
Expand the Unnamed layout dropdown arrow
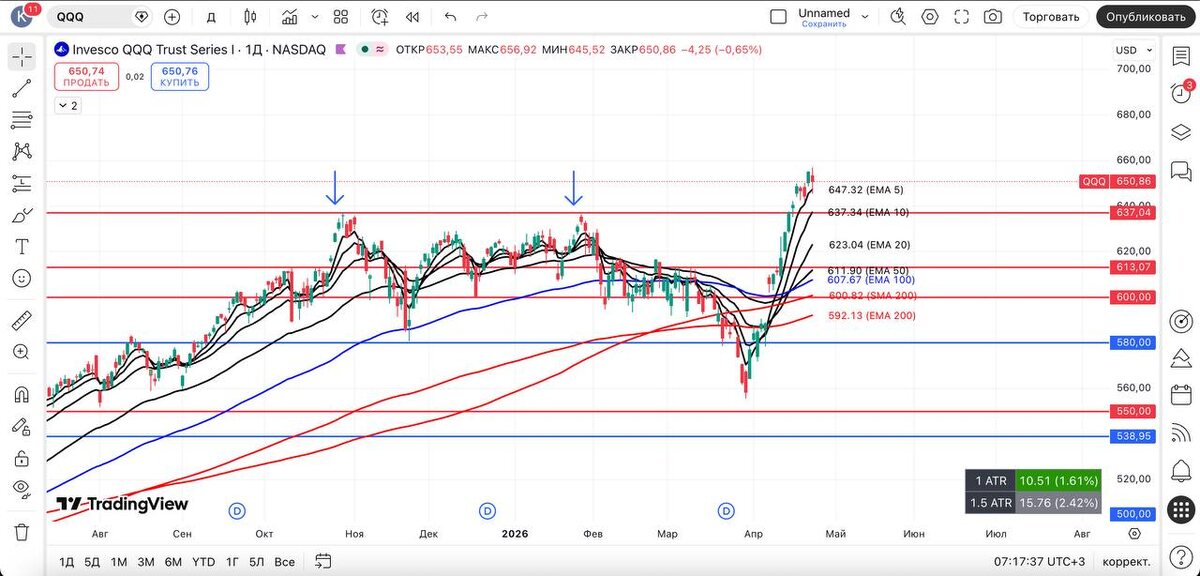click(865, 17)
